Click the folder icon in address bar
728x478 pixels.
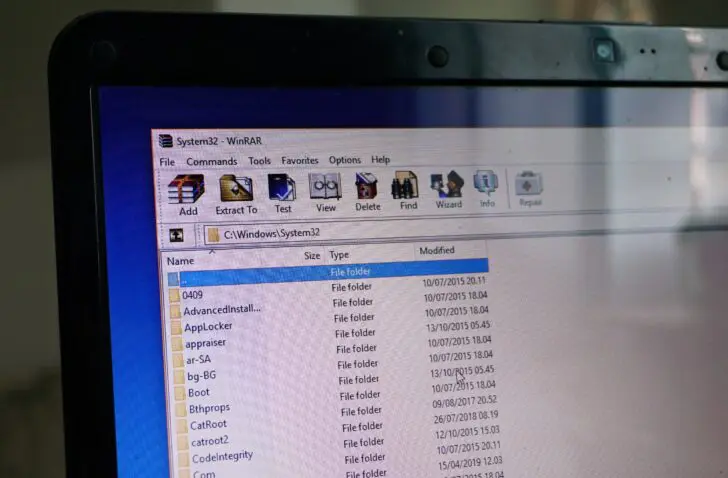pyautogui.click(x=213, y=234)
